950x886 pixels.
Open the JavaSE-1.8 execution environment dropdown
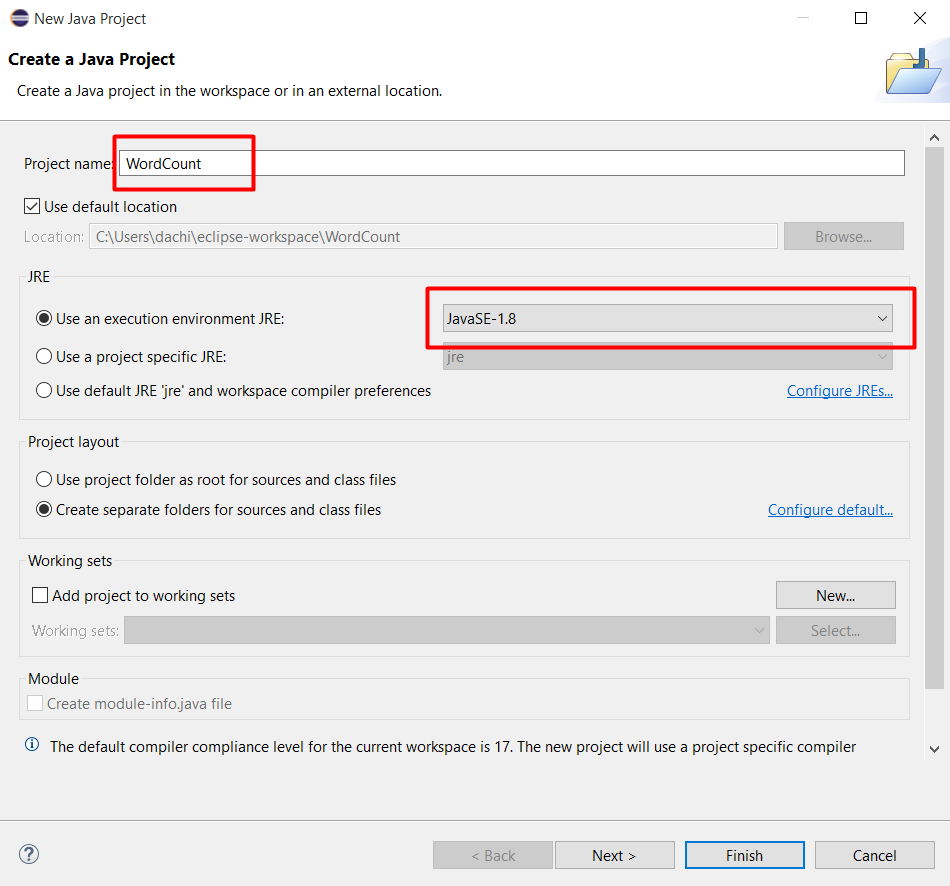pos(668,318)
